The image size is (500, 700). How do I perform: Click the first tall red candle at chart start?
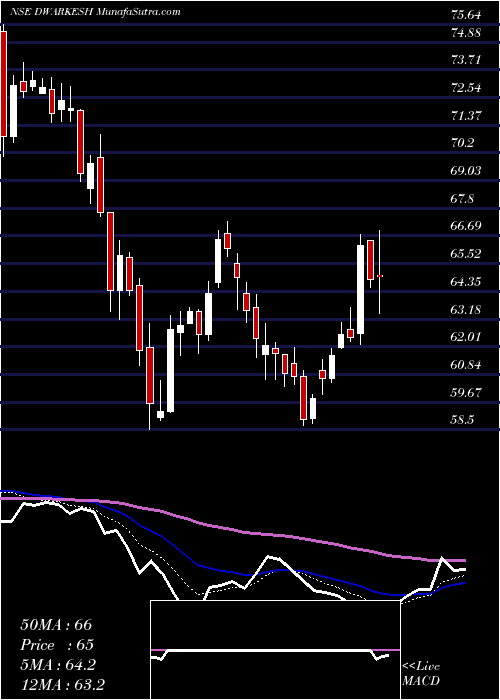coord(4,84)
